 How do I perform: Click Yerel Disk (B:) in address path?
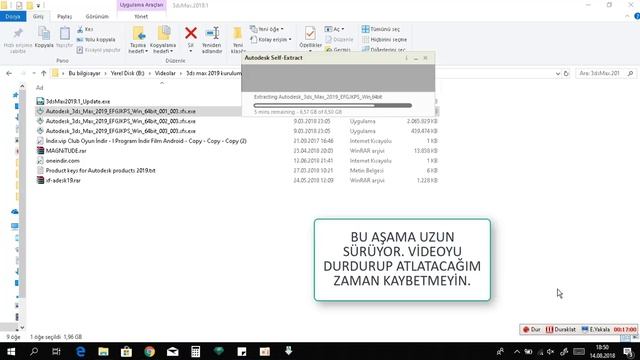127,73
